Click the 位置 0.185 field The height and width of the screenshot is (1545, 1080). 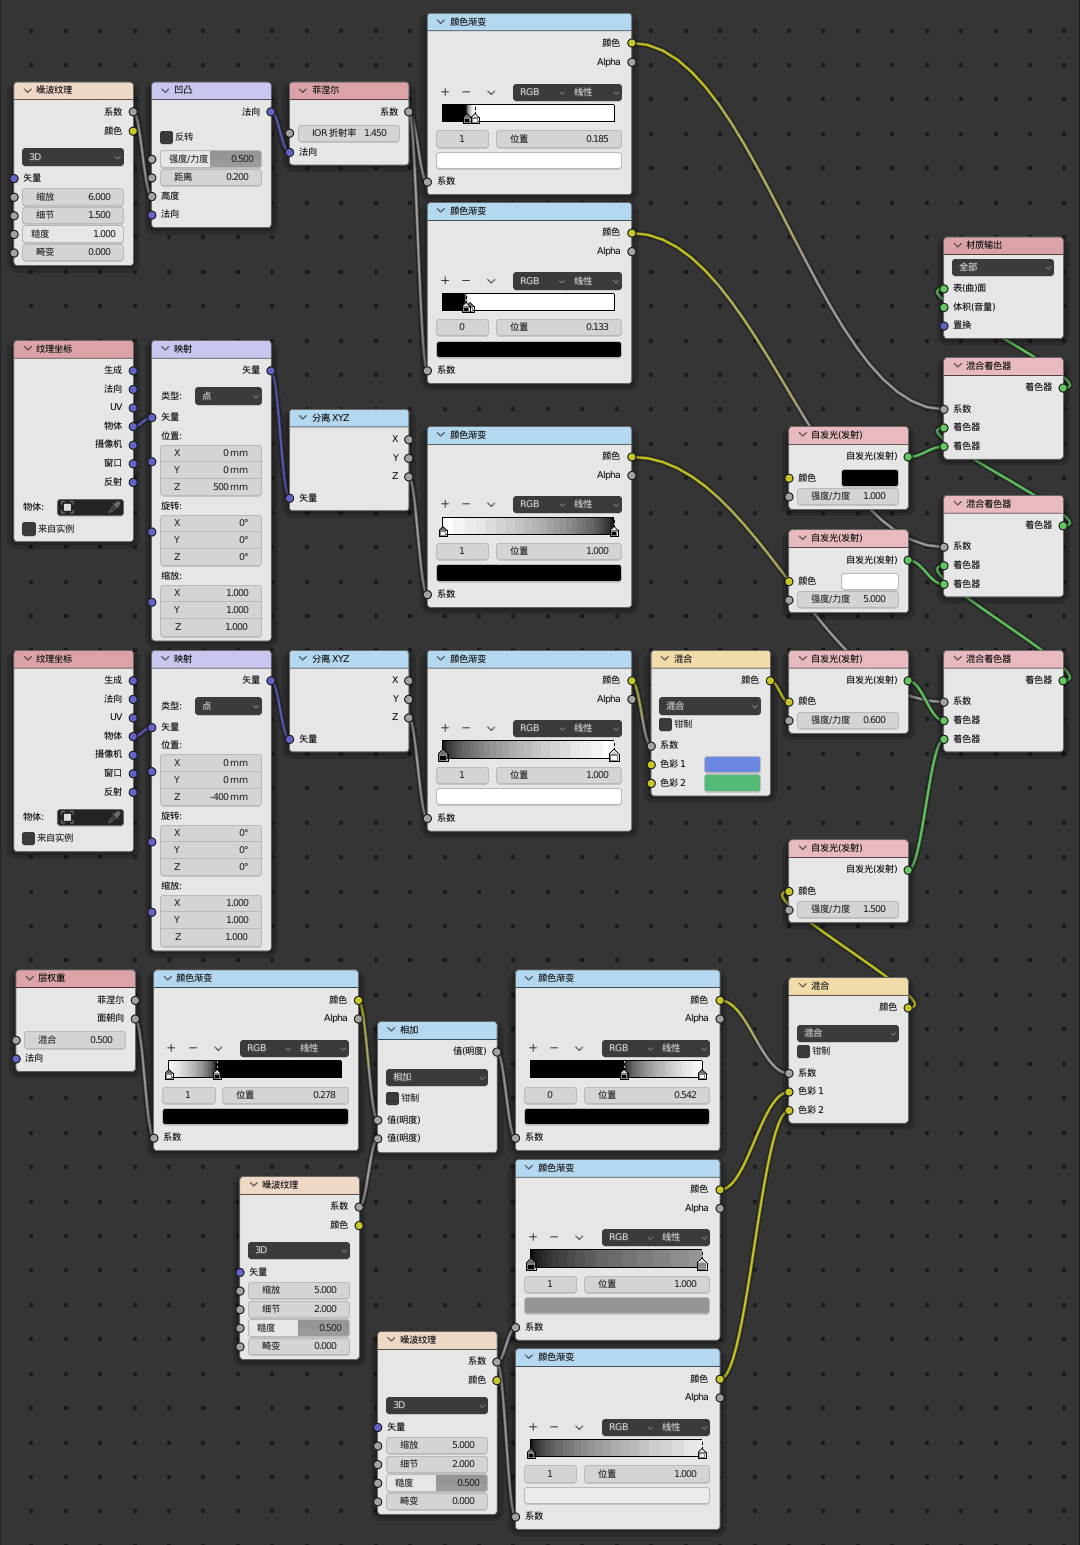tap(559, 139)
